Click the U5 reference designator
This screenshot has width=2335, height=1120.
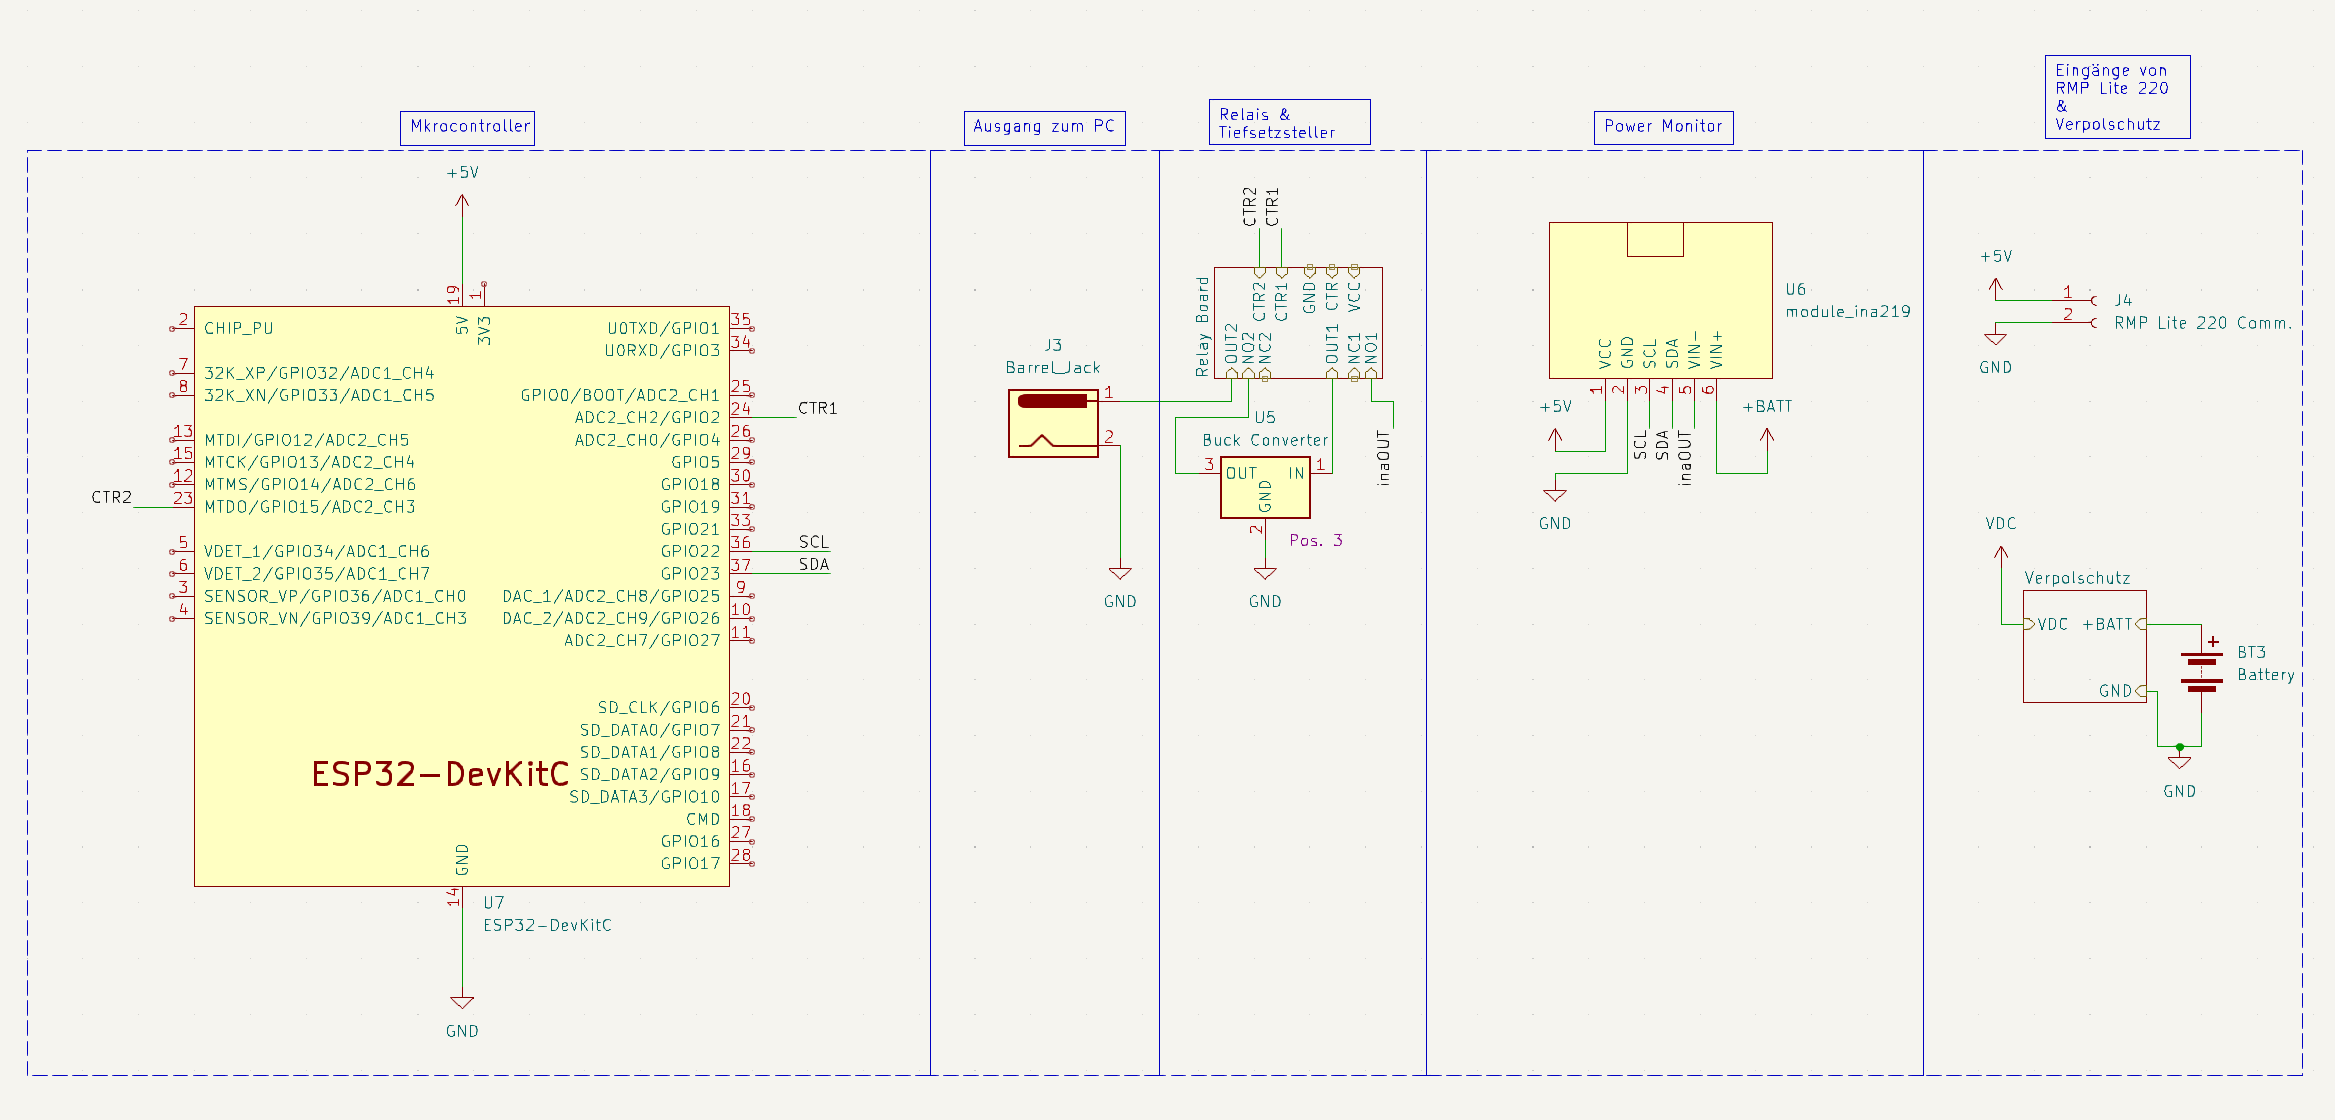click(1265, 417)
